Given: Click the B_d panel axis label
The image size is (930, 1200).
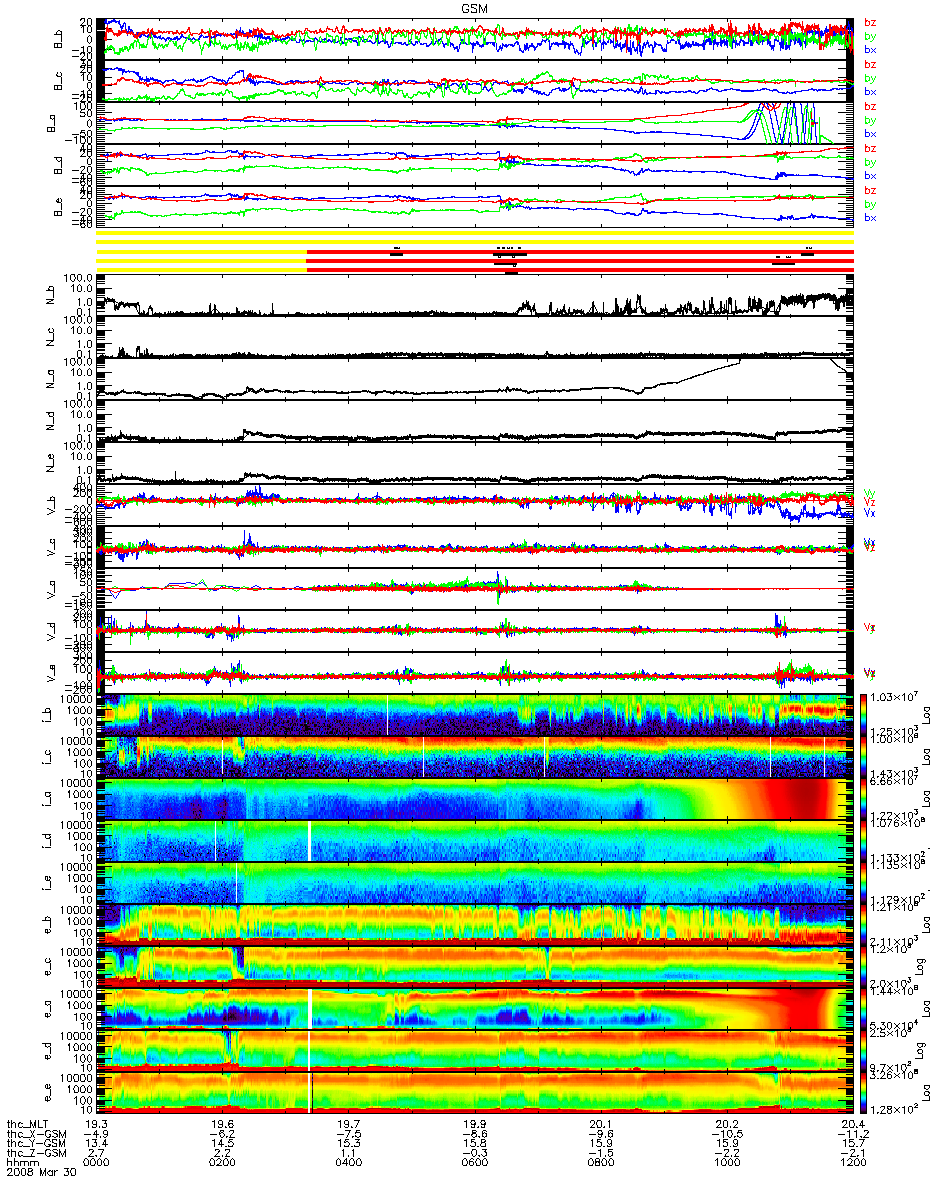Looking at the screenshot, I should [x=57, y=165].
